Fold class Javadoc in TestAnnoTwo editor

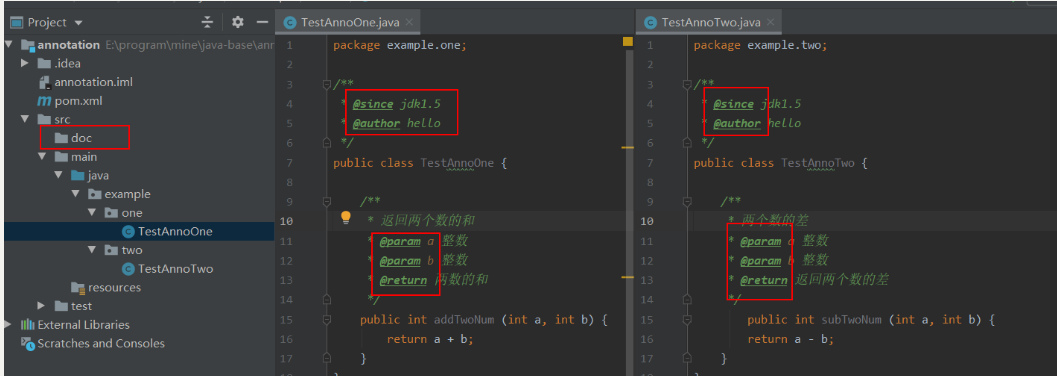688,84
